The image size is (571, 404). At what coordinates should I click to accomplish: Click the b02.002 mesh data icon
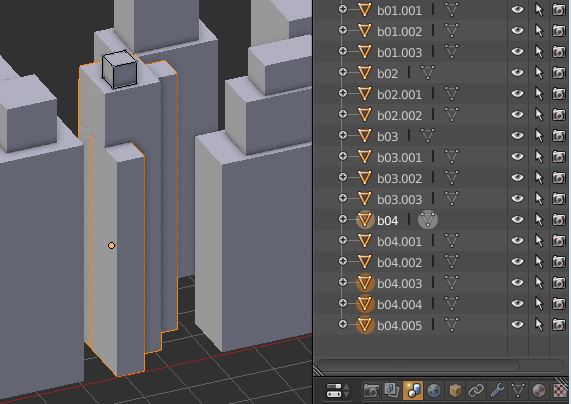452,115
